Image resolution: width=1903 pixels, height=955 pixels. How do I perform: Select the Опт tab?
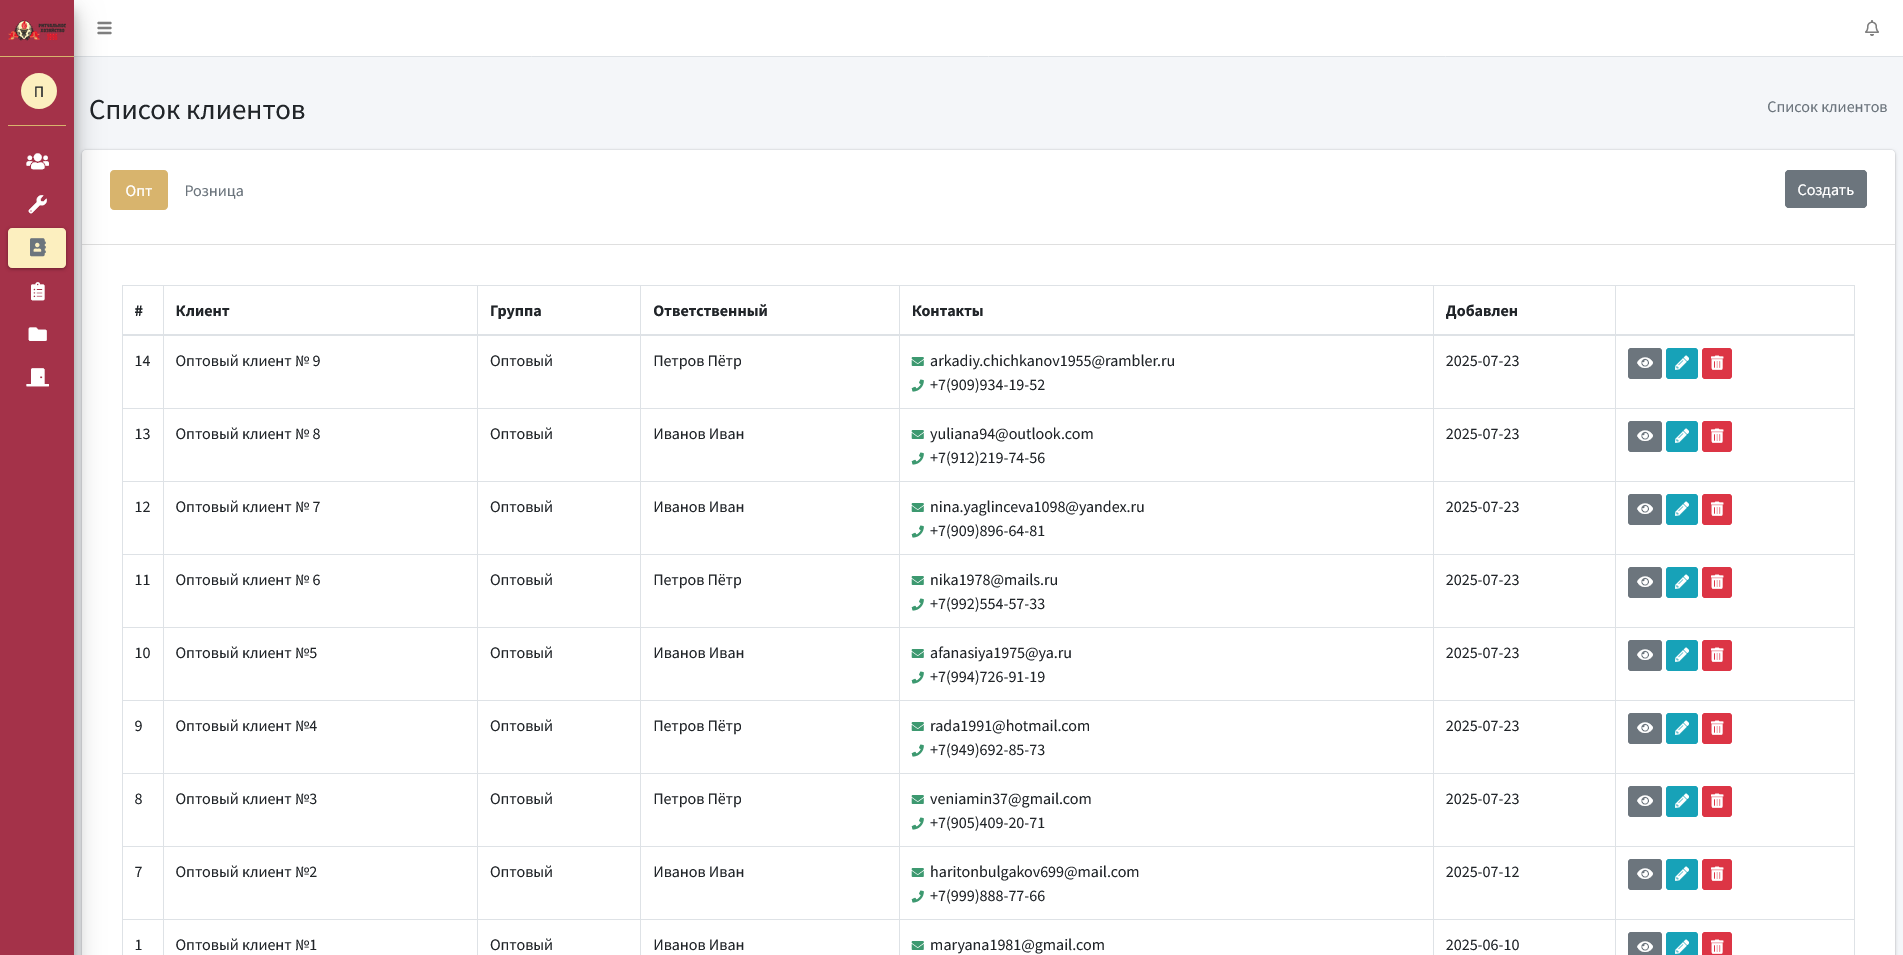click(x=138, y=190)
